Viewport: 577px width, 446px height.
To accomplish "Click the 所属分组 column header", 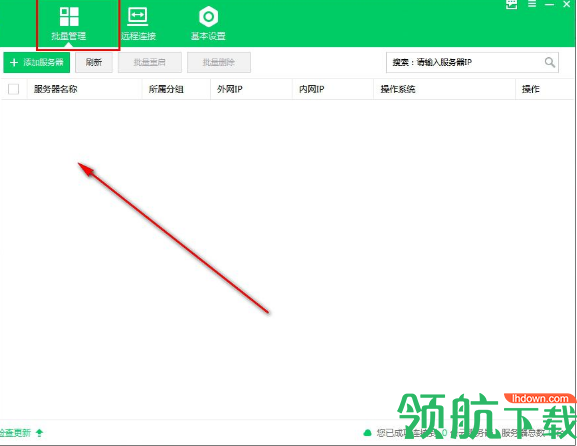I will (166, 89).
